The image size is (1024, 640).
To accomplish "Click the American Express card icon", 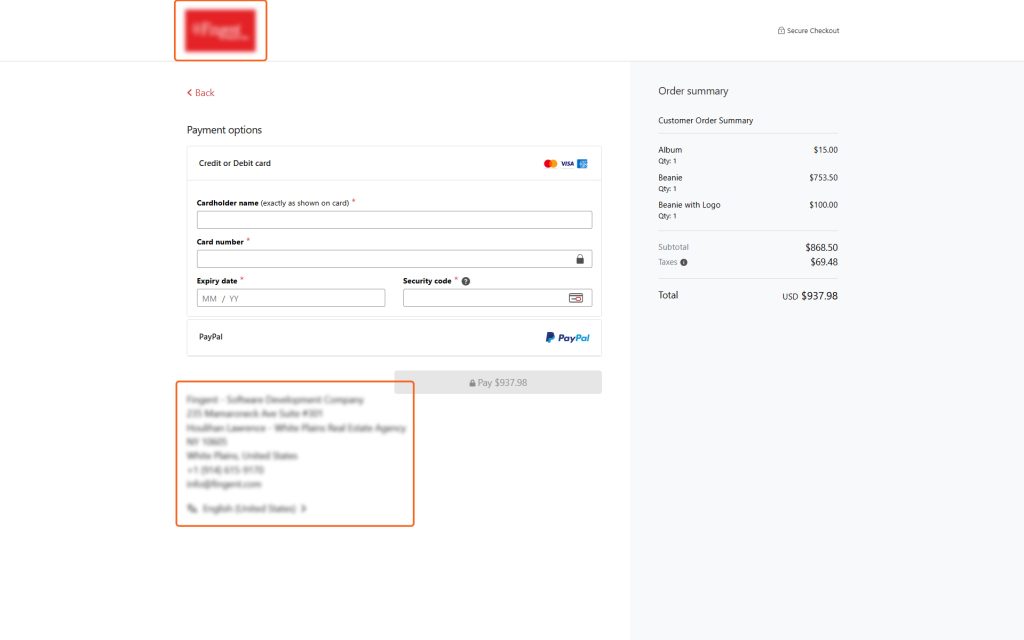I will (582, 163).
